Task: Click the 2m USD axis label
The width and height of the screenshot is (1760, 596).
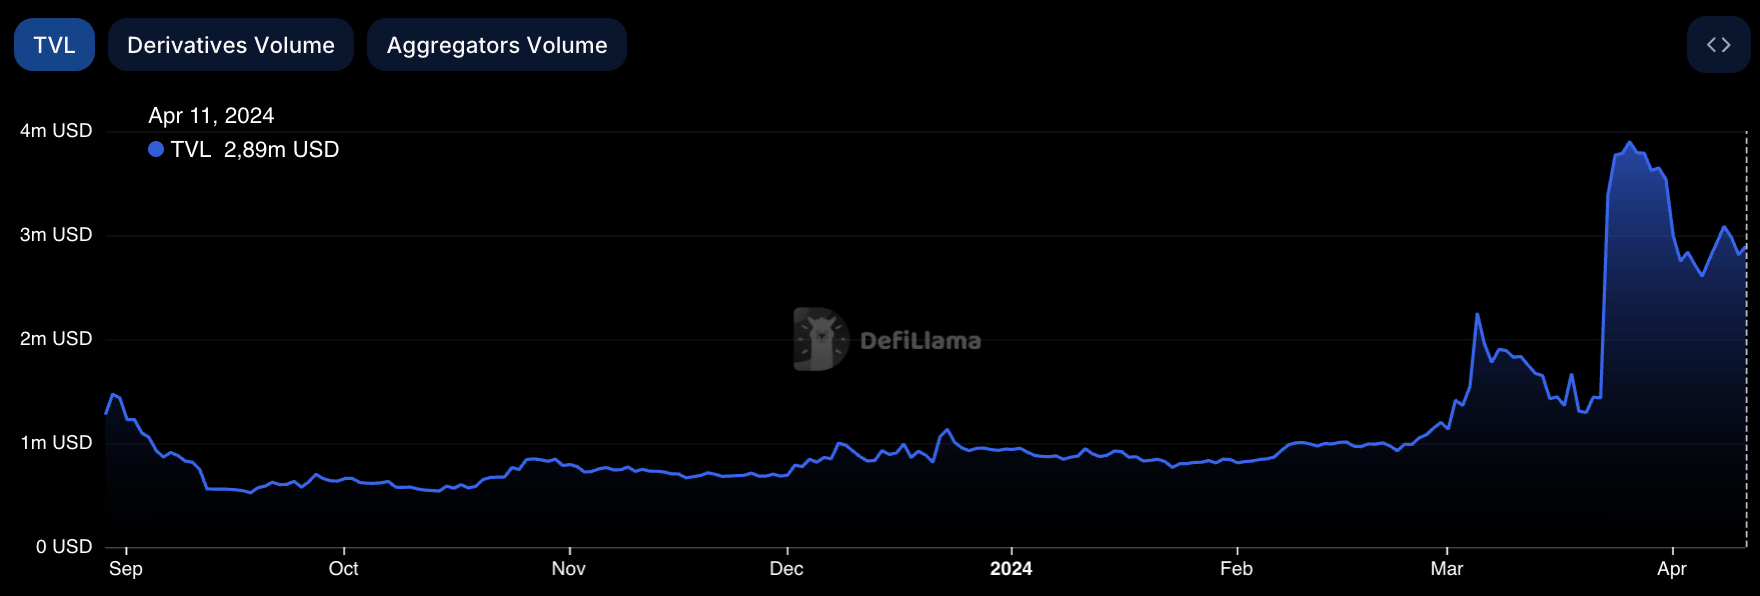Action: tap(56, 339)
